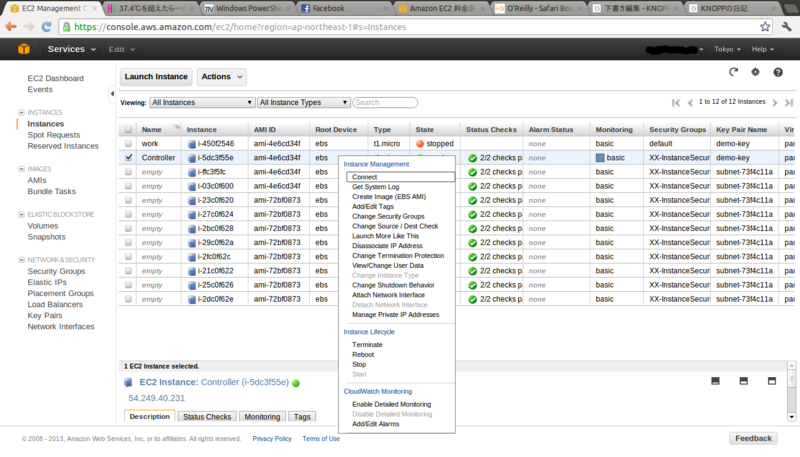Click the EC2 instance cube icon in details
Image resolution: width=800 pixels, height=457 pixels.
[128, 382]
